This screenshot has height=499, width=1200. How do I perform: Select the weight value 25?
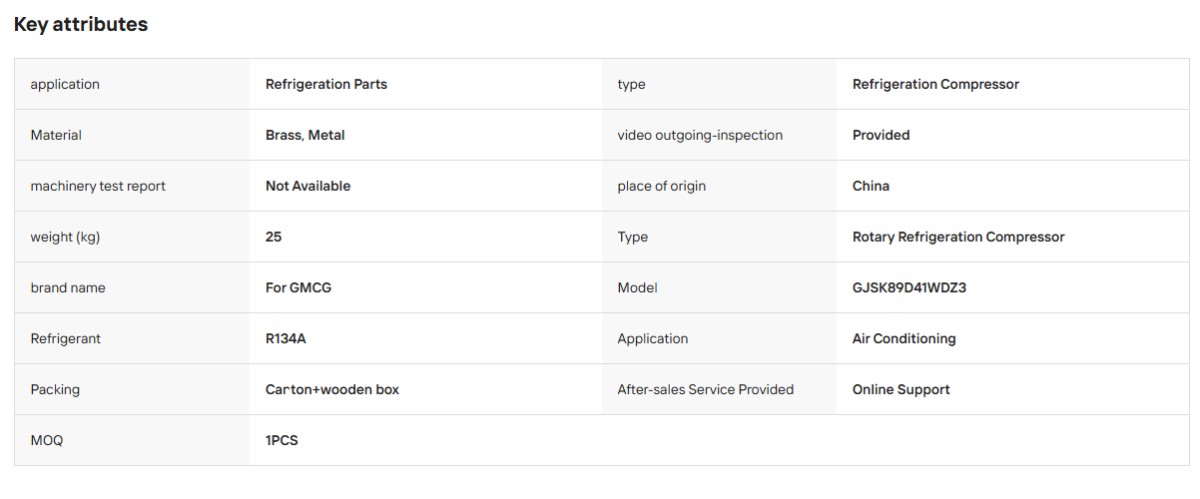274,237
